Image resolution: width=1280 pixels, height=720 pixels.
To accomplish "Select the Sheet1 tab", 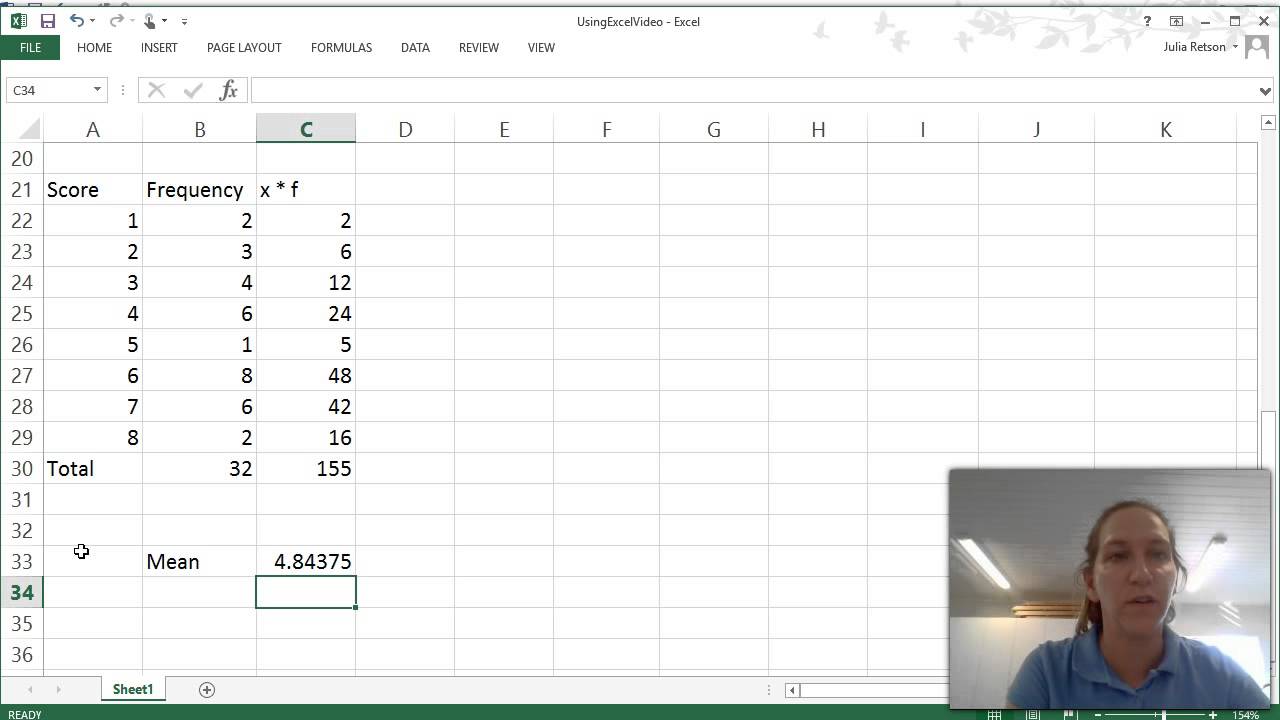I will pyautogui.click(x=133, y=689).
